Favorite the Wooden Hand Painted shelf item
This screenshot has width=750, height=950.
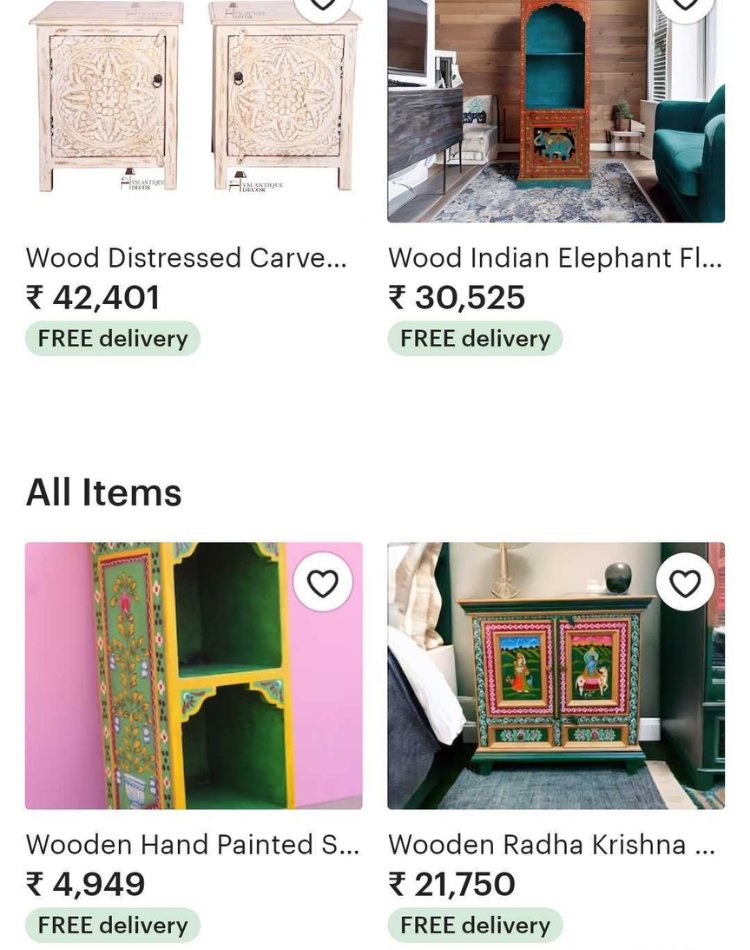(322, 582)
